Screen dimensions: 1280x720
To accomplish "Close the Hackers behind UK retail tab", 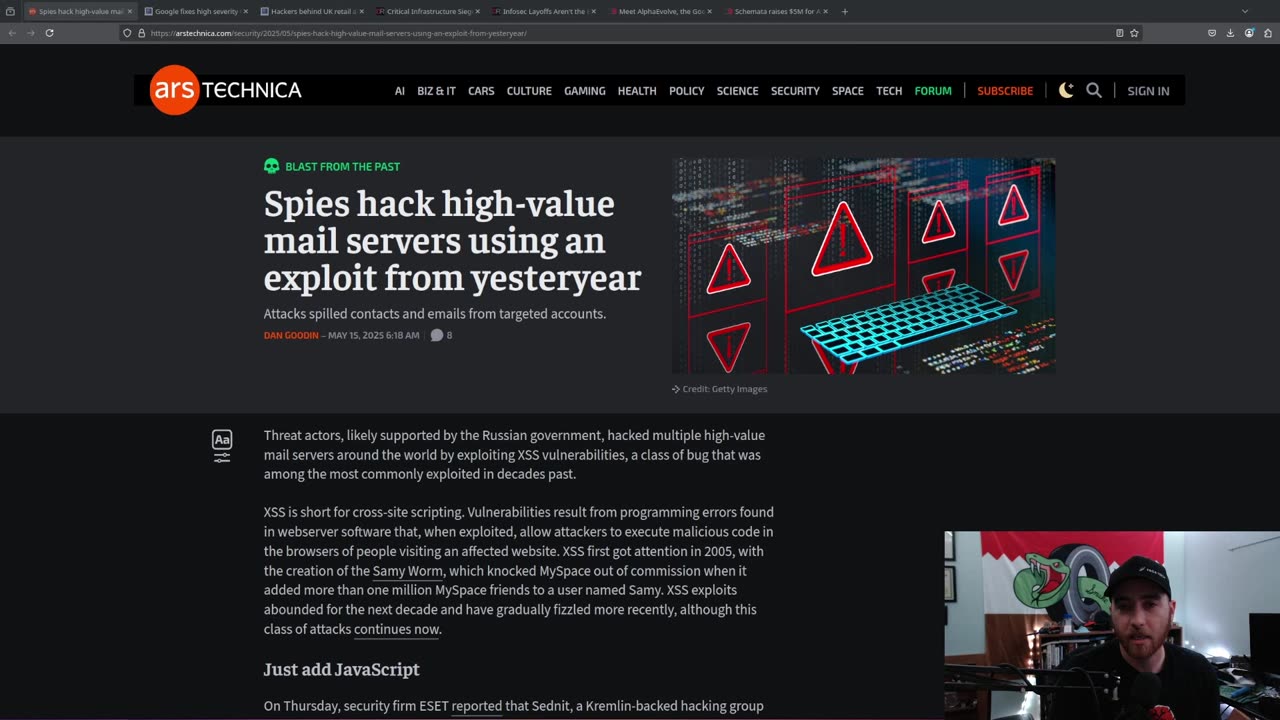I will click(x=361, y=11).
